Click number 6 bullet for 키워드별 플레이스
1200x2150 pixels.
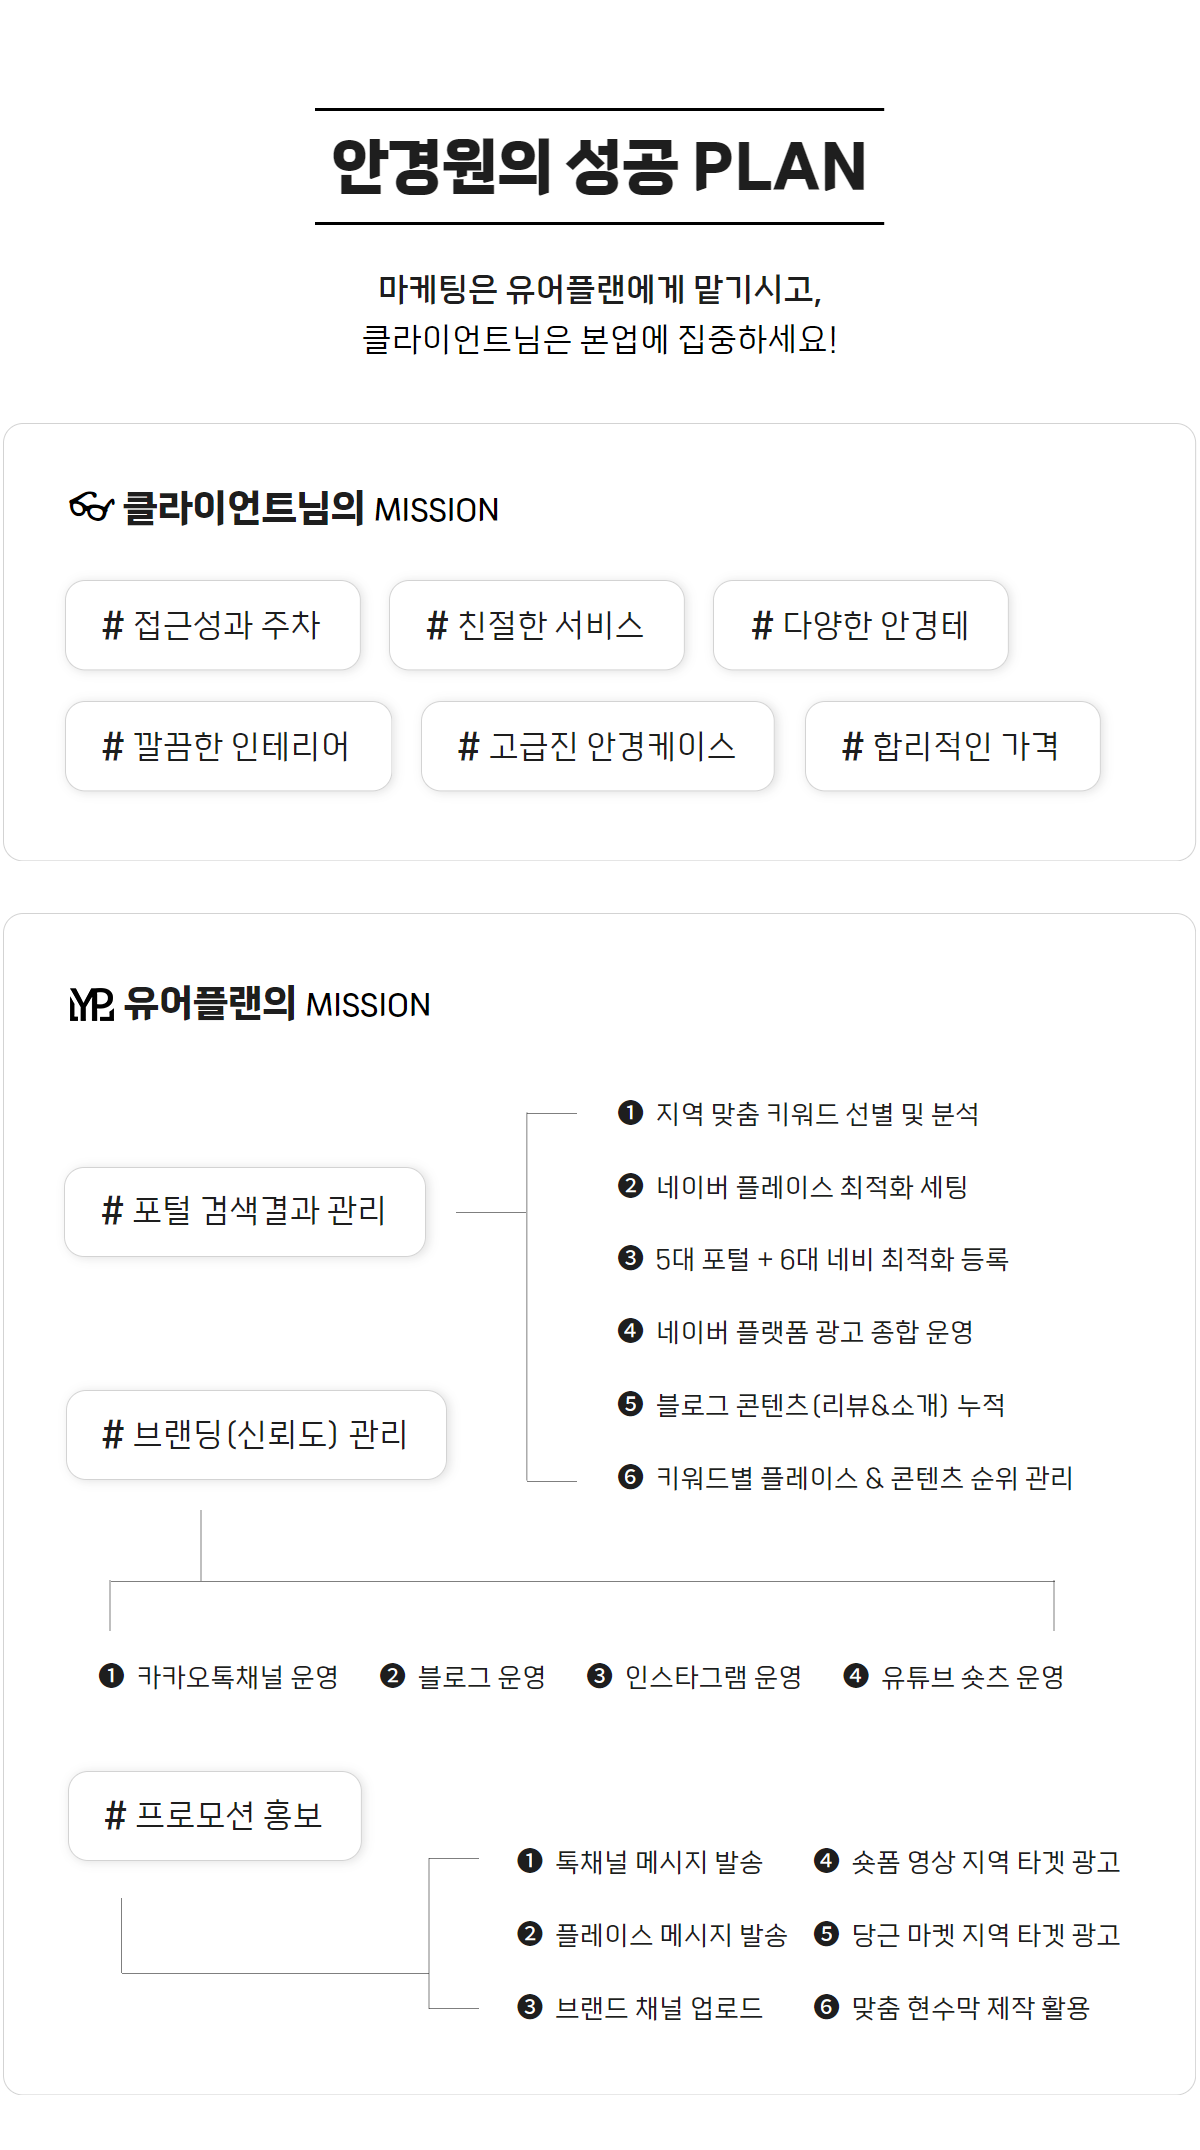coord(630,1477)
